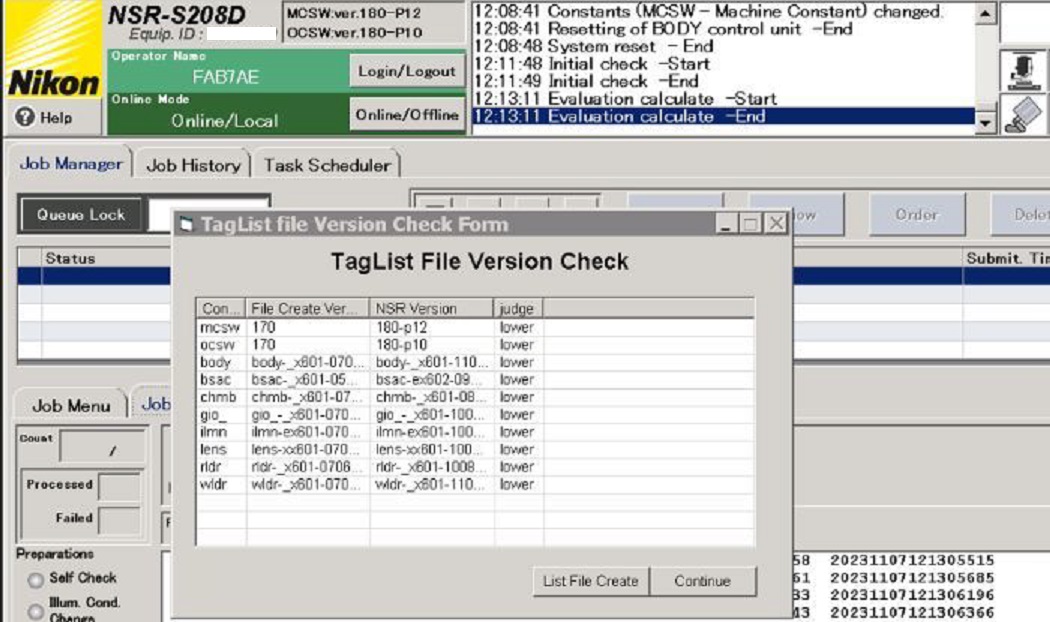Click List File Create button
This screenshot has height=622, width=1050.
click(591, 581)
